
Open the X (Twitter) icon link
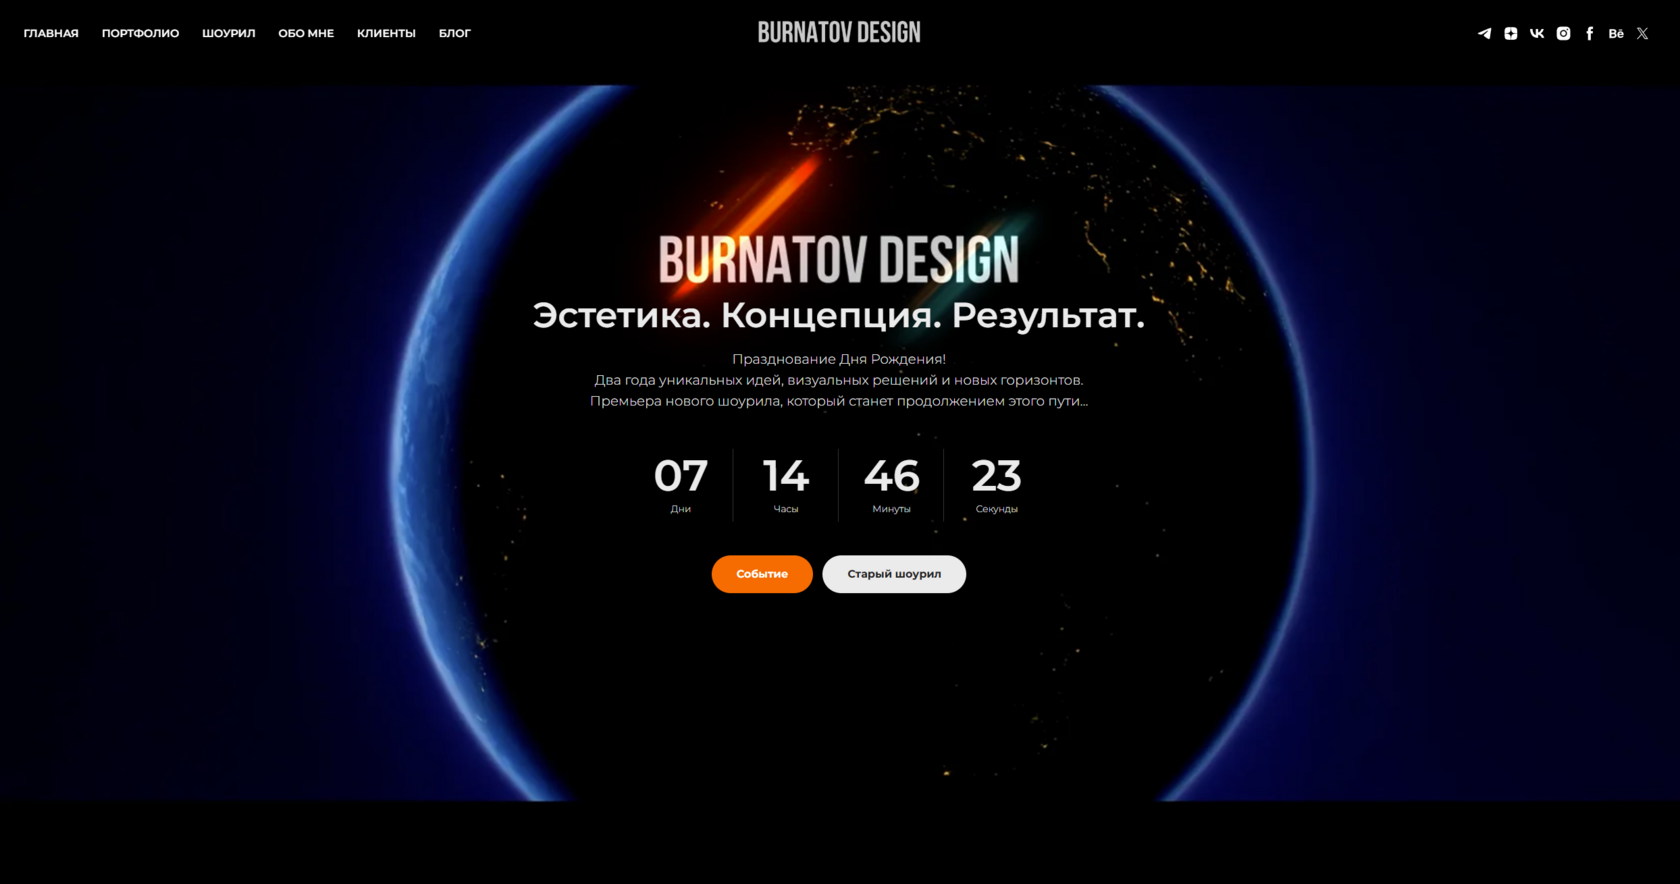click(1642, 33)
